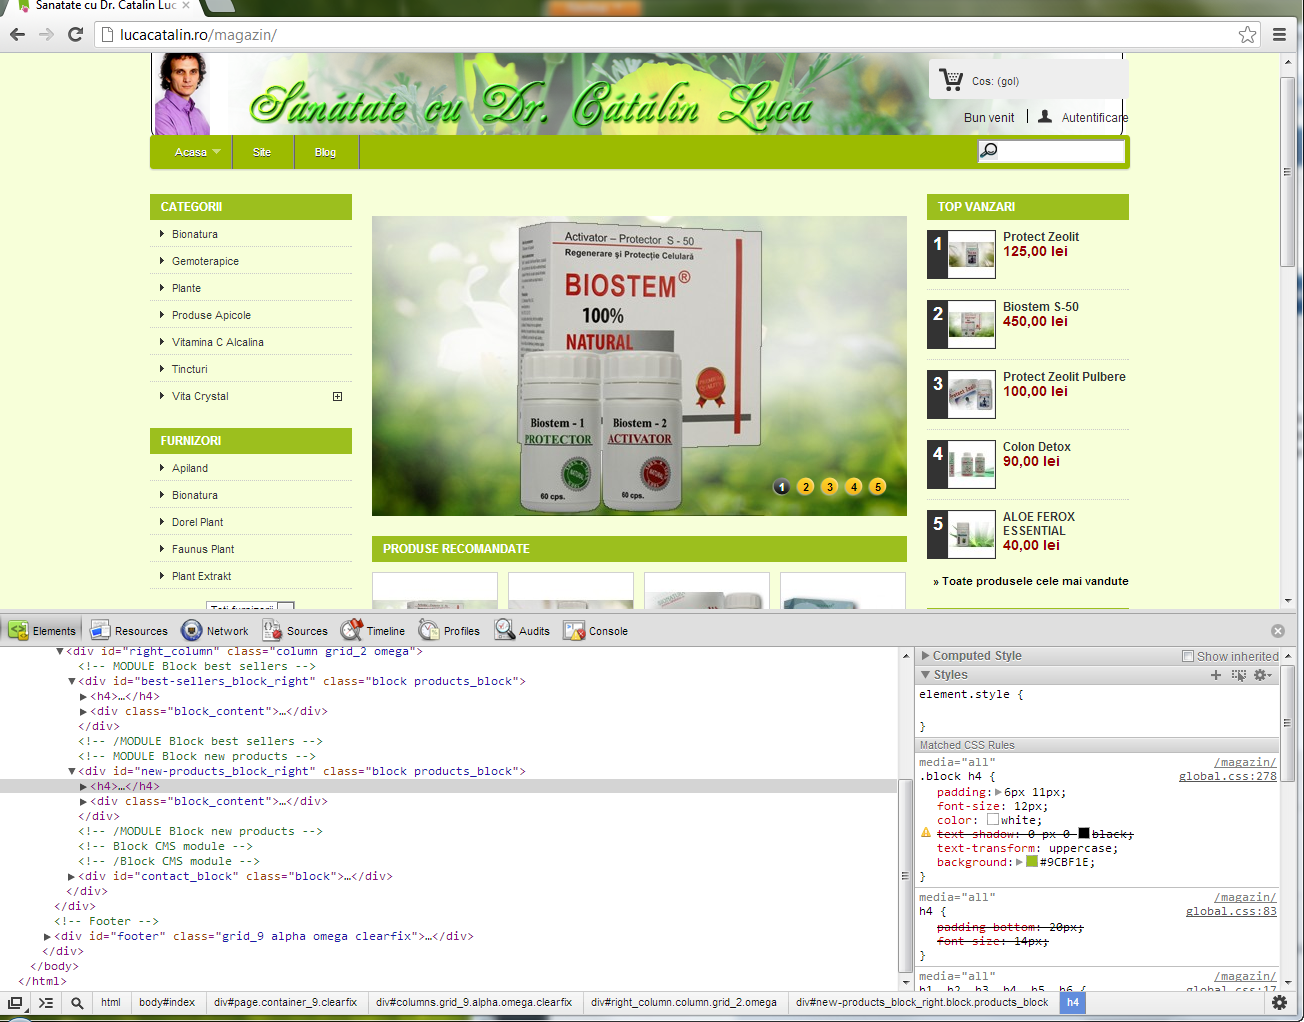The image size is (1304, 1022).
Task: Open the Blog menu item
Action: (x=325, y=152)
